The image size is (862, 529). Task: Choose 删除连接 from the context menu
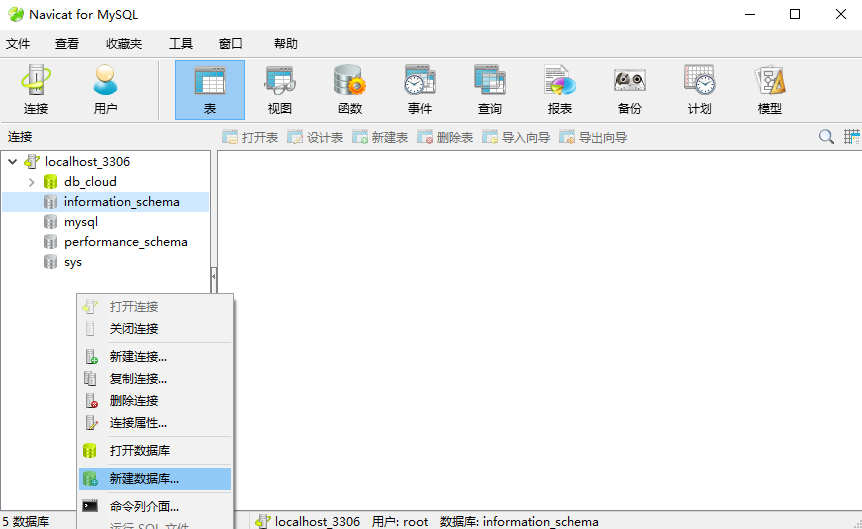(x=155, y=400)
